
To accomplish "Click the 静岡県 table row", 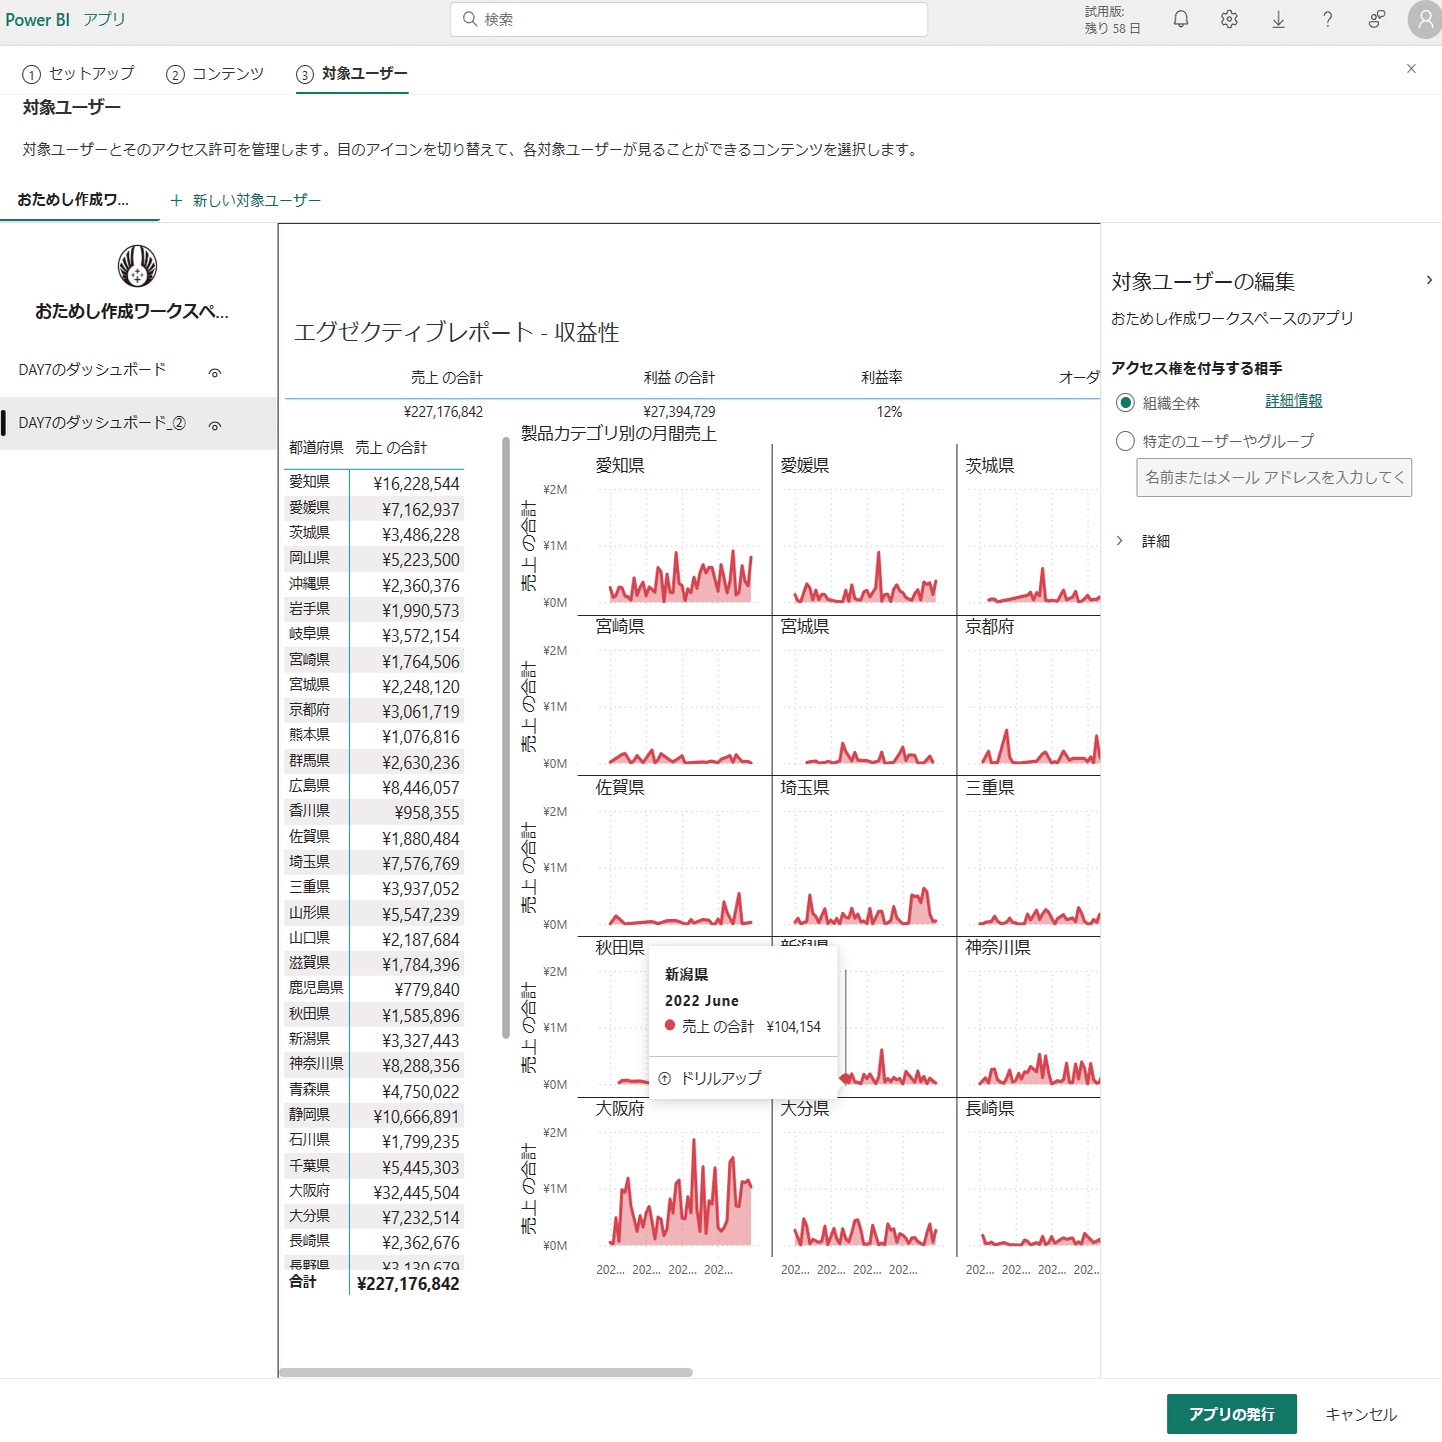I will click(x=374, y=1116).
